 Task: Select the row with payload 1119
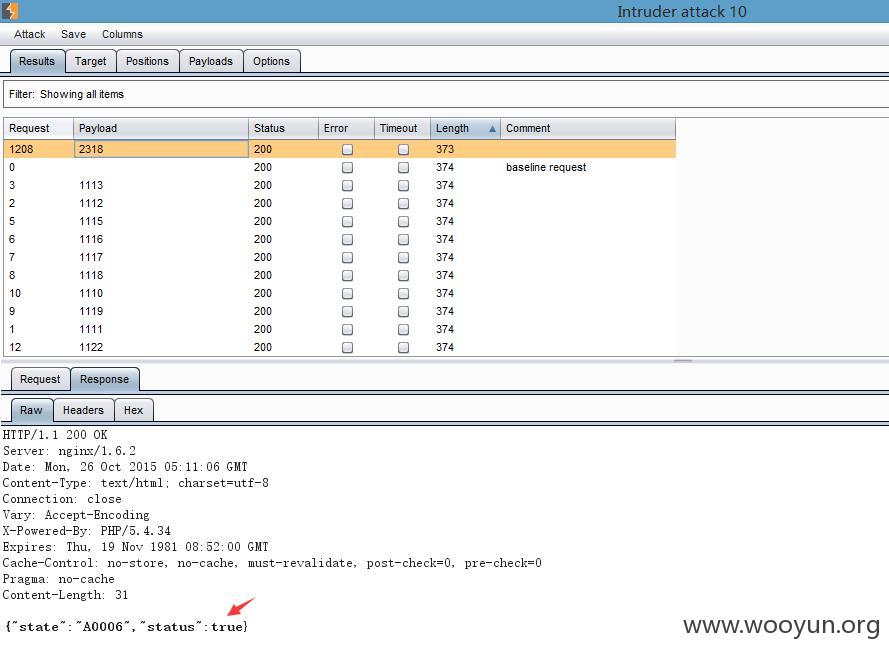tap(340, 311)
